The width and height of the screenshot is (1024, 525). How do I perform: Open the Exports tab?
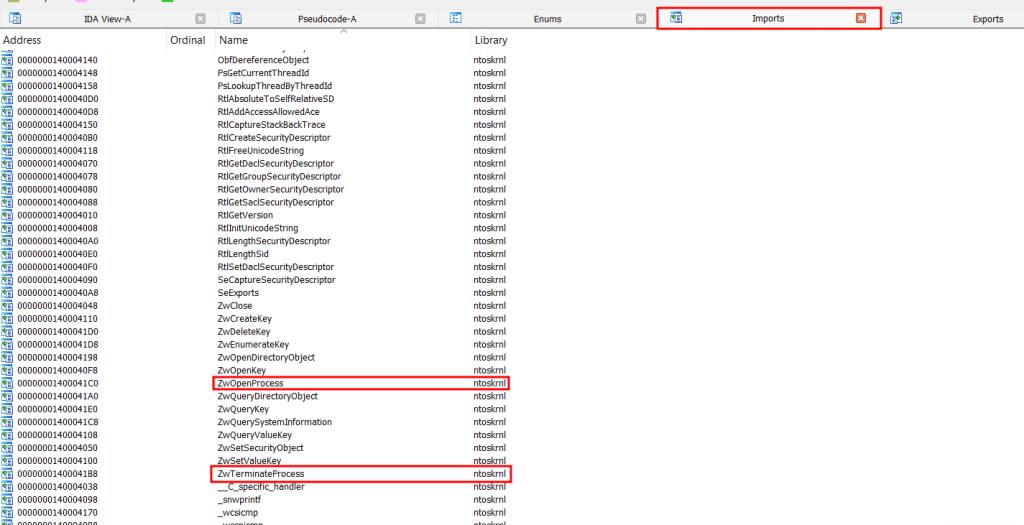click(x=987, y=18)
